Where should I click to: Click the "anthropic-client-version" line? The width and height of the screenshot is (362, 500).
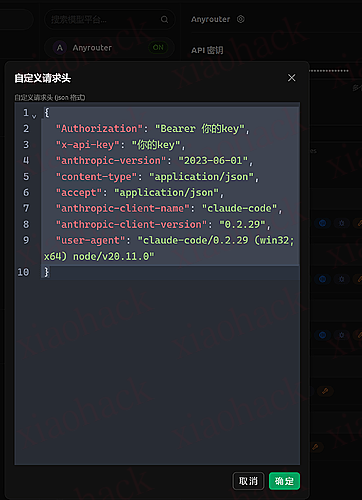click(170, 225)
